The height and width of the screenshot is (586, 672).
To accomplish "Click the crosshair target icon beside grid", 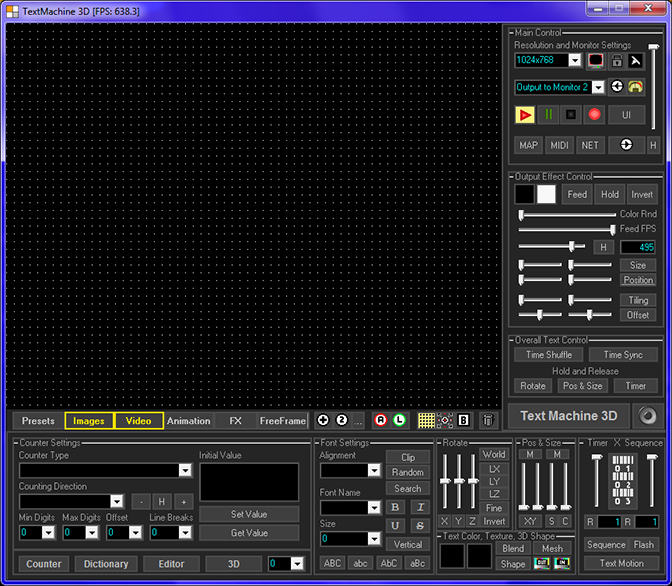I will [x=445, y=421].
